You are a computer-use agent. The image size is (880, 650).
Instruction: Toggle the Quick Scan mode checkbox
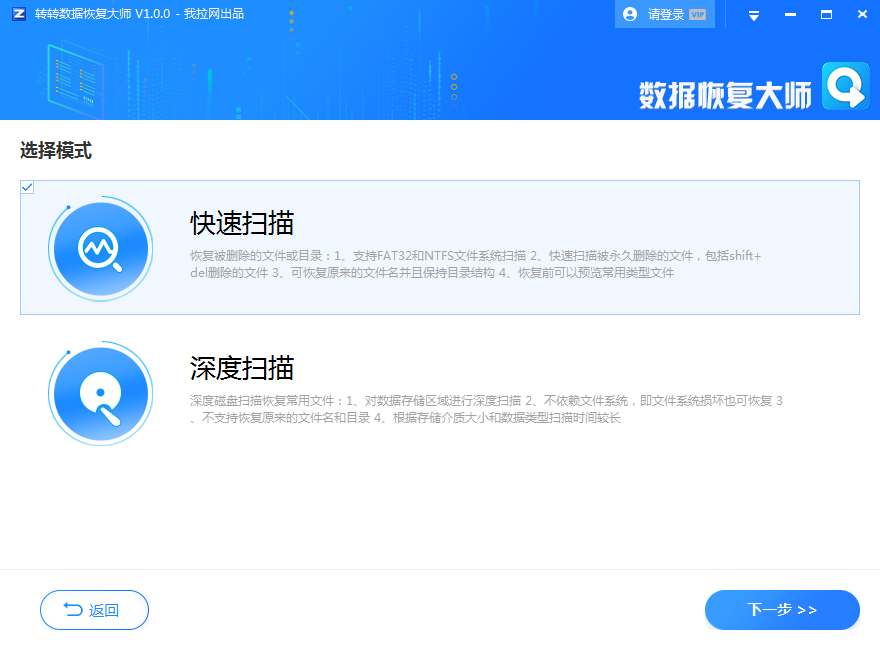pyautogui.click(x=27, y=187)
